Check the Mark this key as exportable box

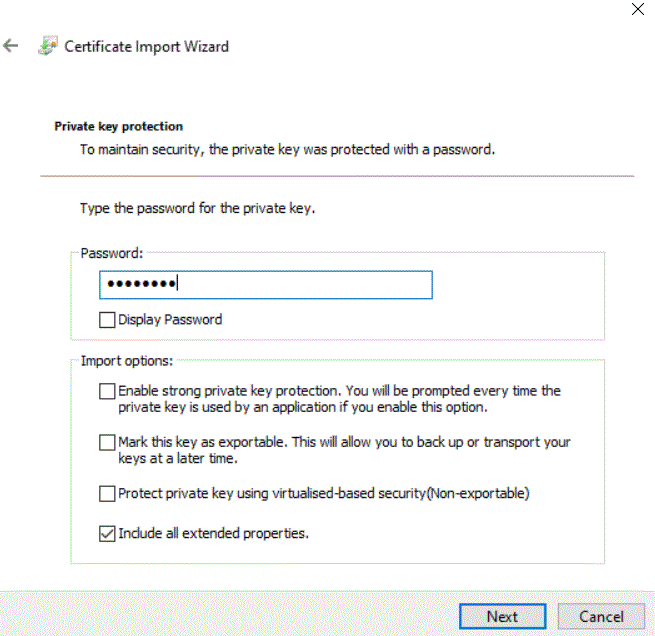tap(107, 443)
